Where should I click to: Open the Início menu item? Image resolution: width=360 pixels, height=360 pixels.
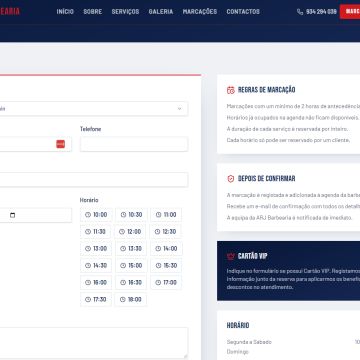[x=65, y=12]
